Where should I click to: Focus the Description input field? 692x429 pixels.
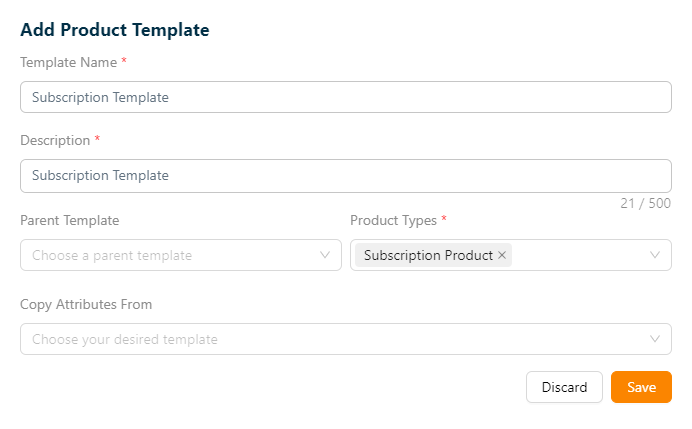pos(345,175)
